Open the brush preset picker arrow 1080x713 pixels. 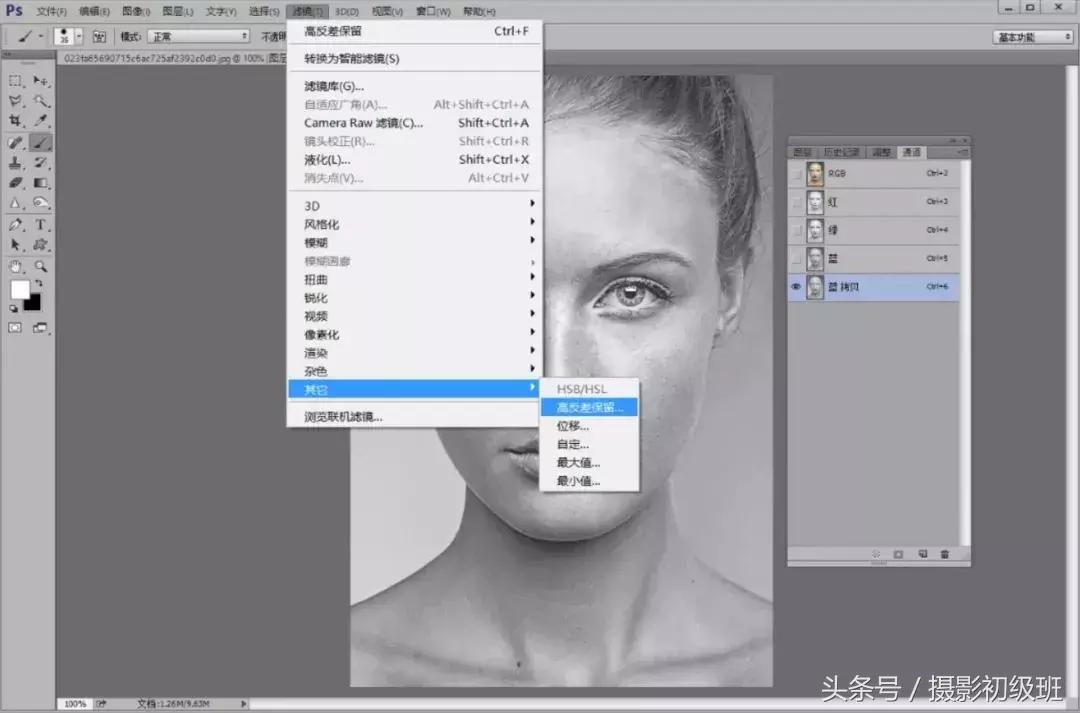pyautogui.click(x=79, y=36)
